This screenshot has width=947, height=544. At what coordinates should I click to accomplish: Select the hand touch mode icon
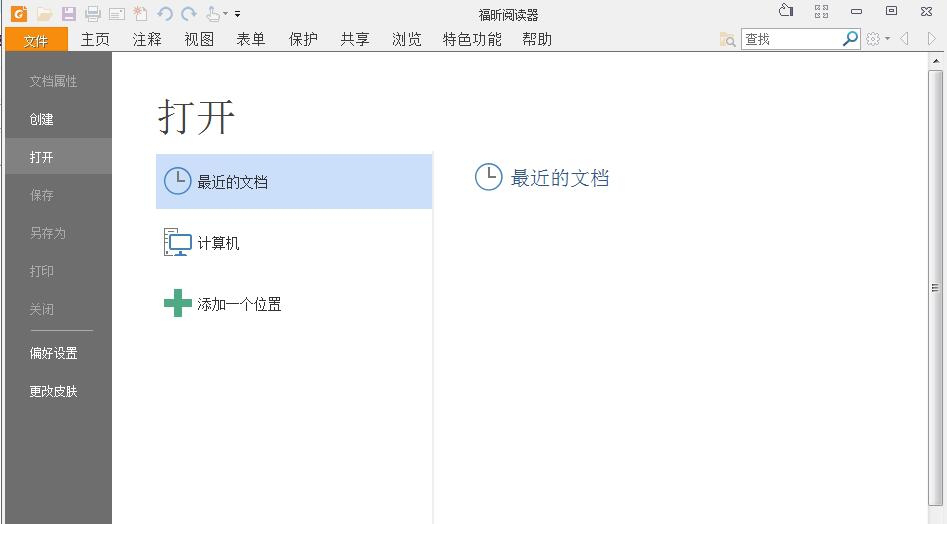coord(213,13)
